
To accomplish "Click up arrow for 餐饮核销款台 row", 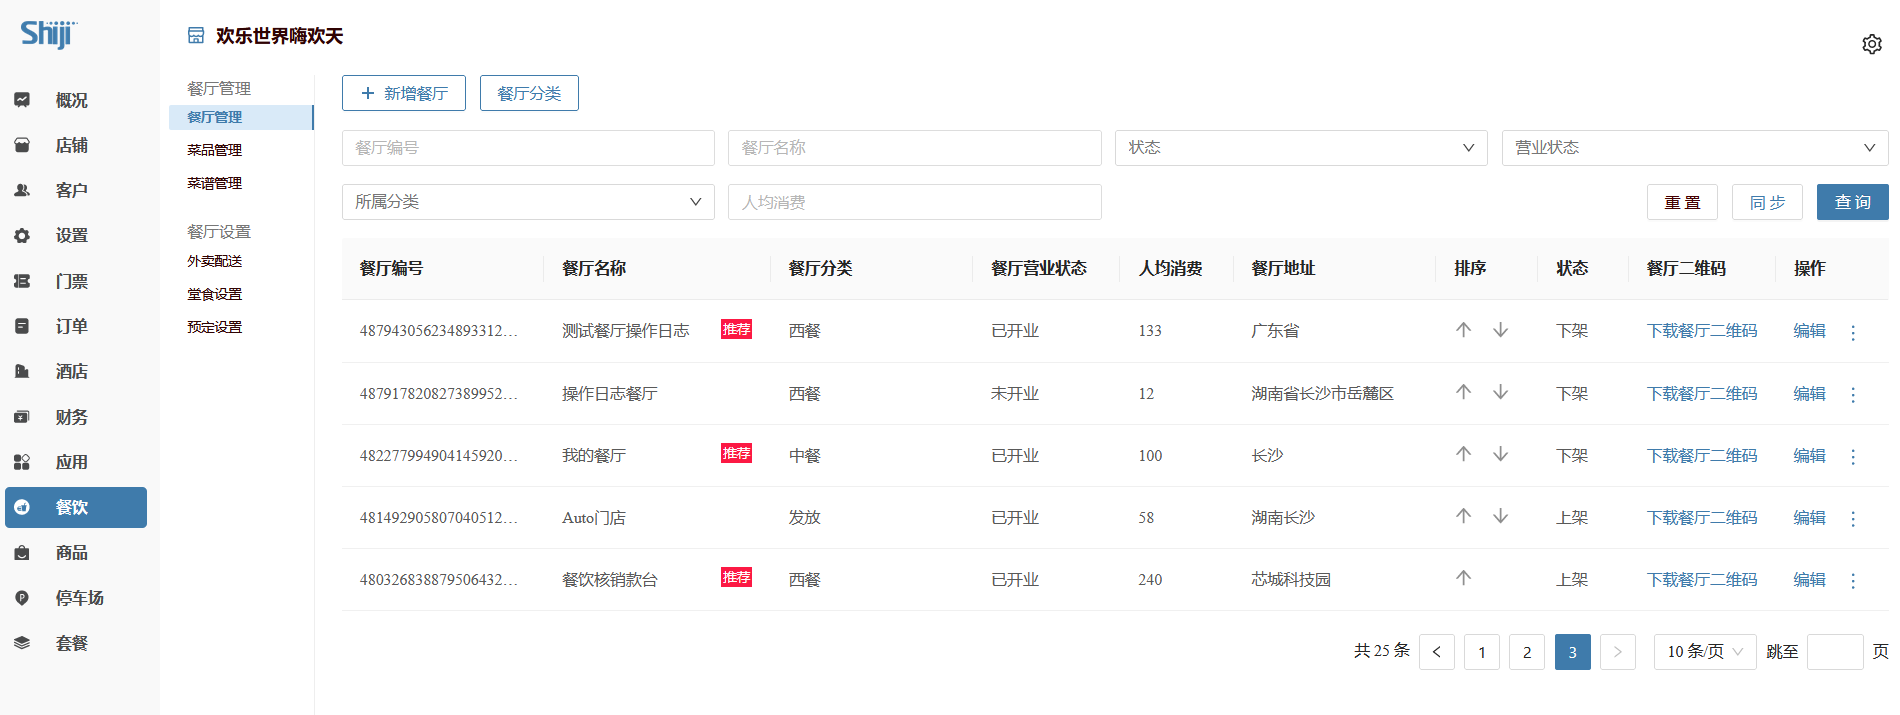I will point(1463,578).
